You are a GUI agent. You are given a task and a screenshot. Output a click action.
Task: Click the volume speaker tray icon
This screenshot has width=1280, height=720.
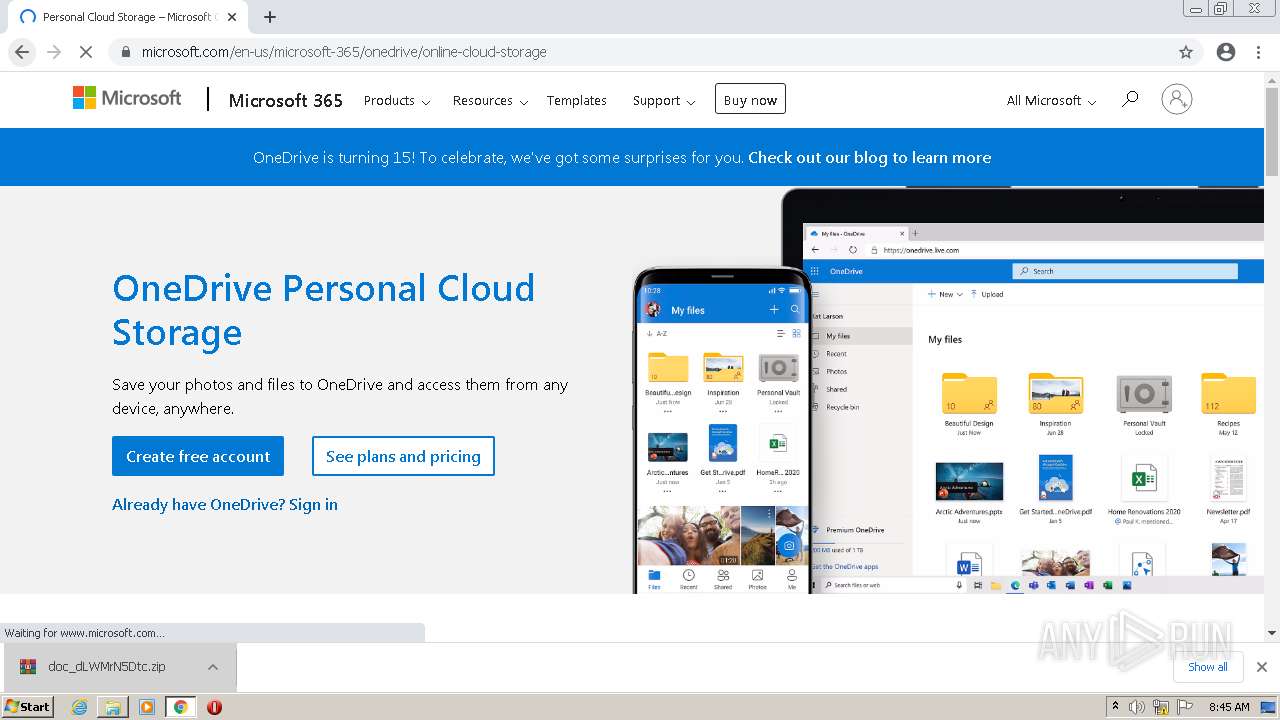[x=1137, y=707]
